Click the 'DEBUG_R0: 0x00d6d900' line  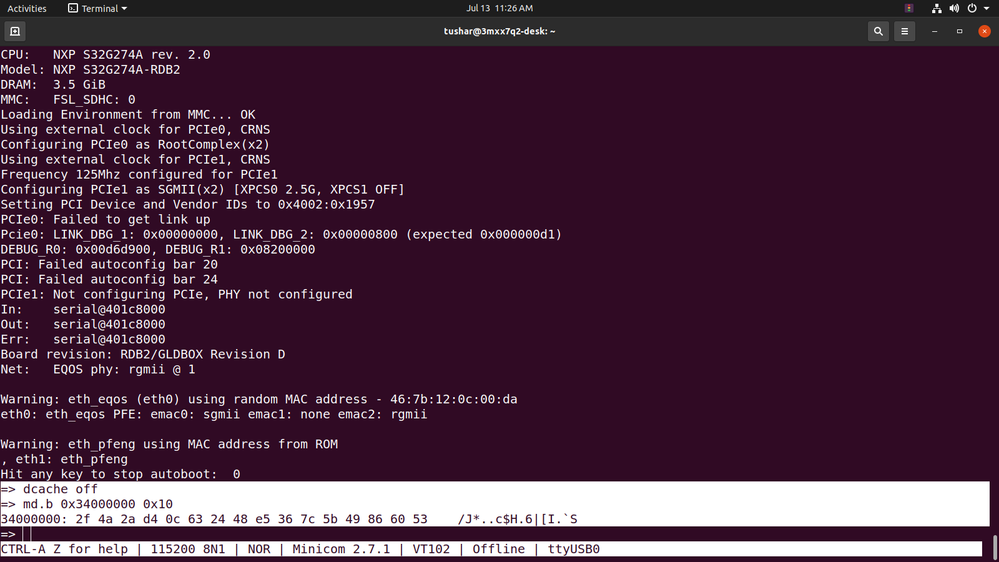coord(157,249)
